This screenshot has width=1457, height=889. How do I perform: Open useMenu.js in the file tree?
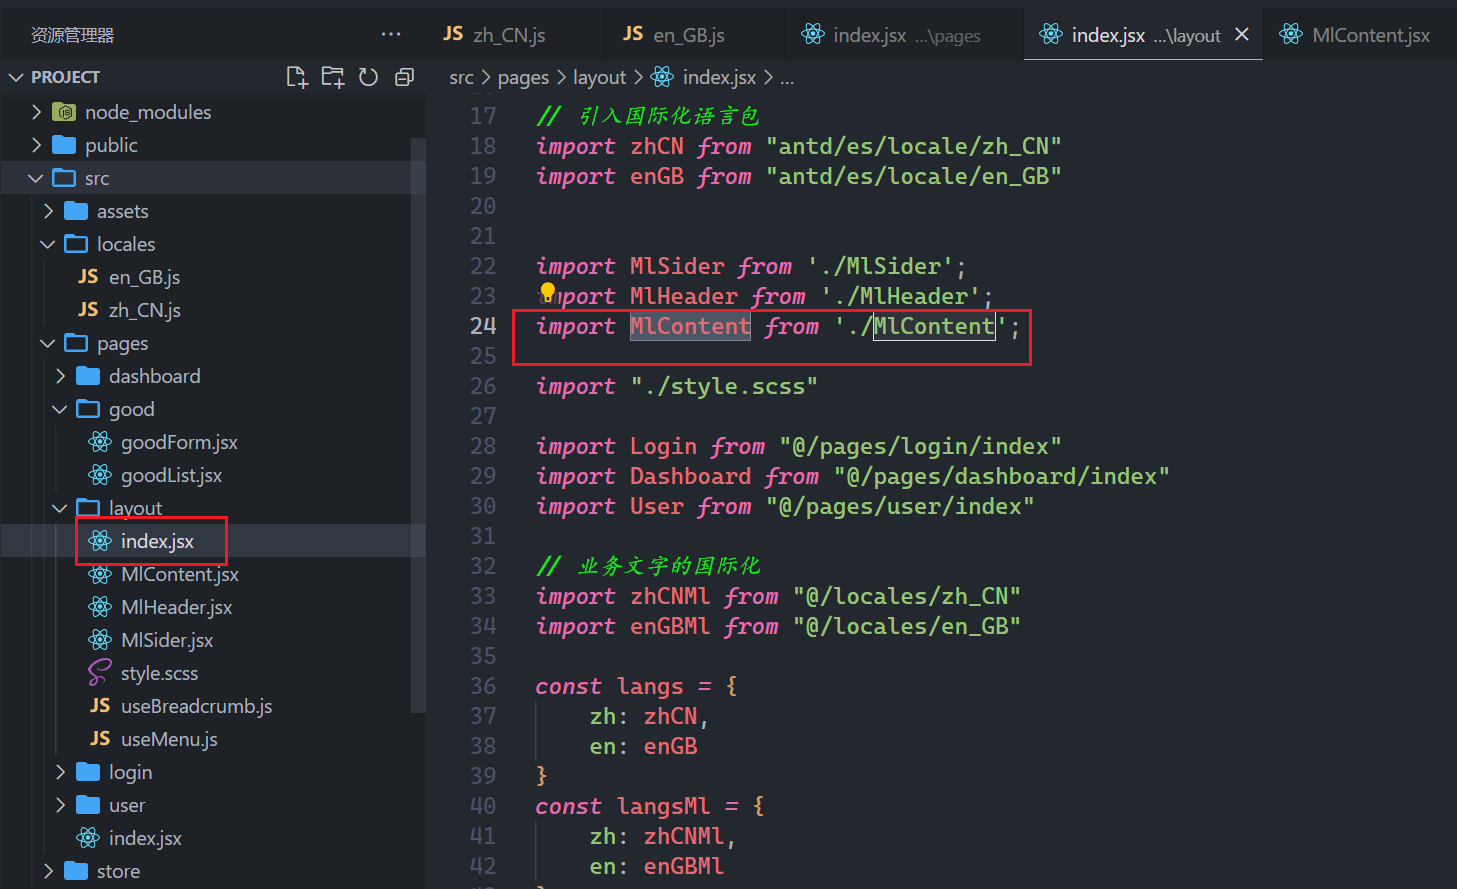[169, 739]
